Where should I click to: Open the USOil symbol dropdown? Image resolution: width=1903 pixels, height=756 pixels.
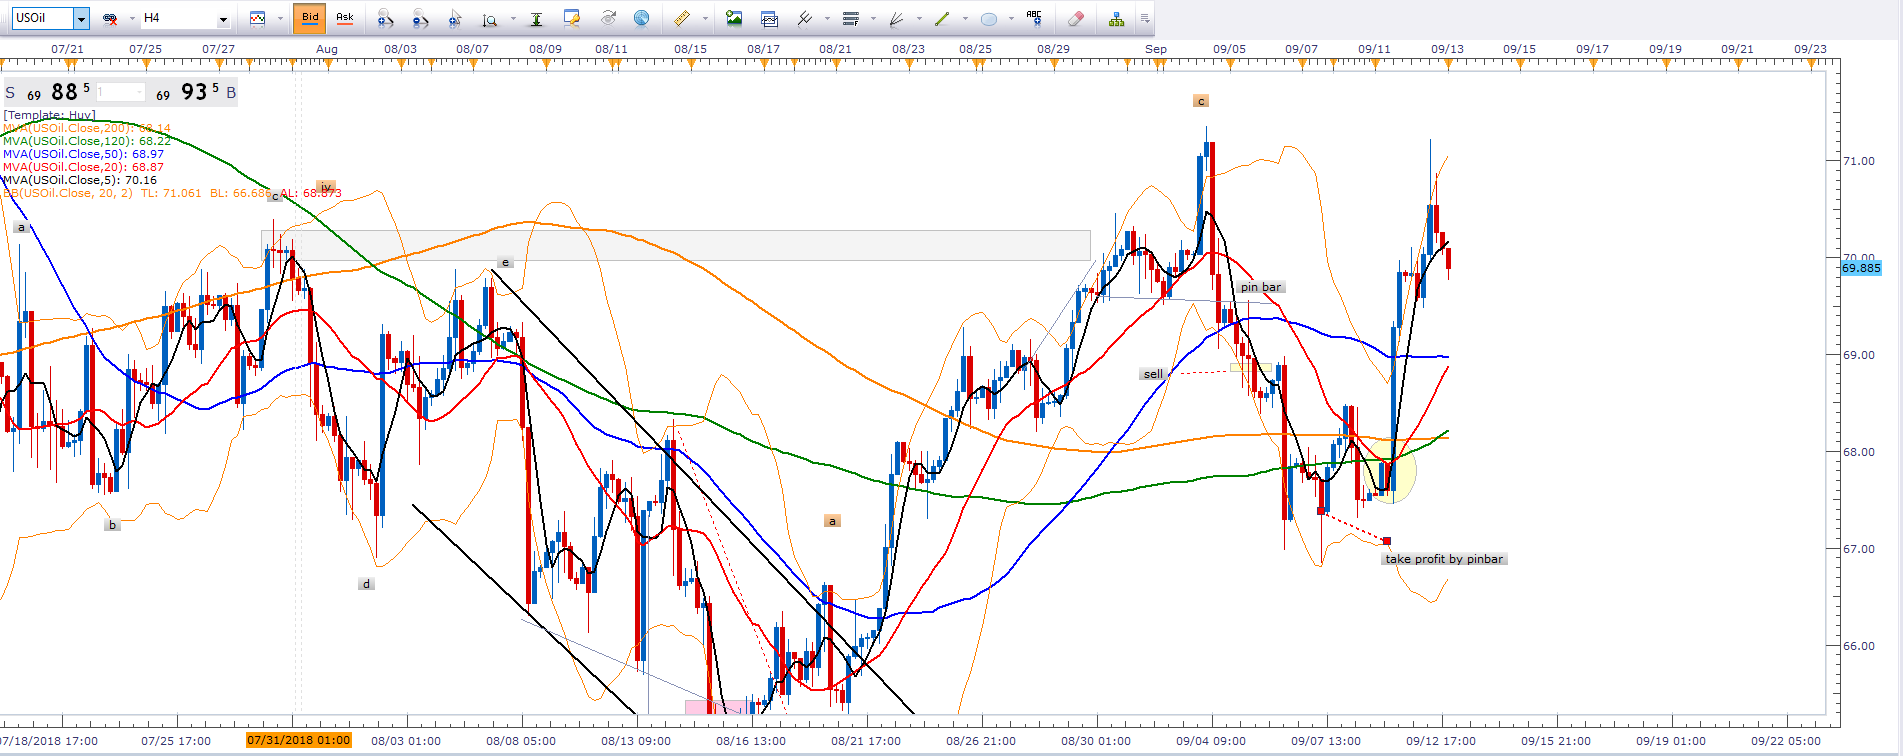tap(81, 18)
